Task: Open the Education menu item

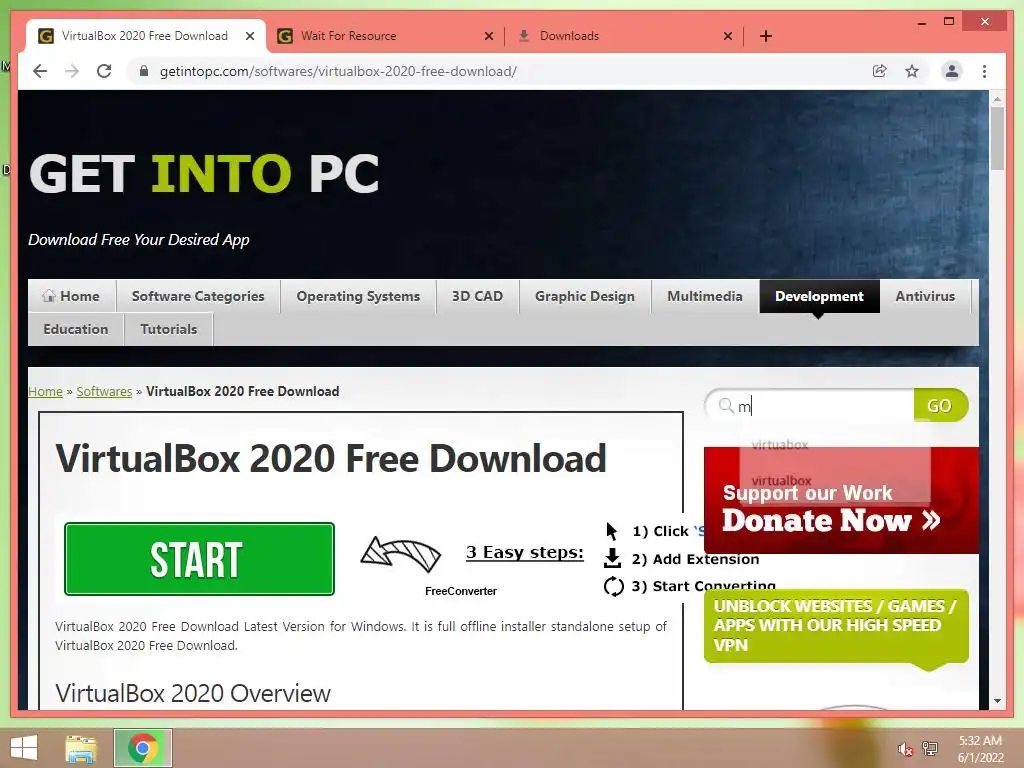Action: click(76, 329)
